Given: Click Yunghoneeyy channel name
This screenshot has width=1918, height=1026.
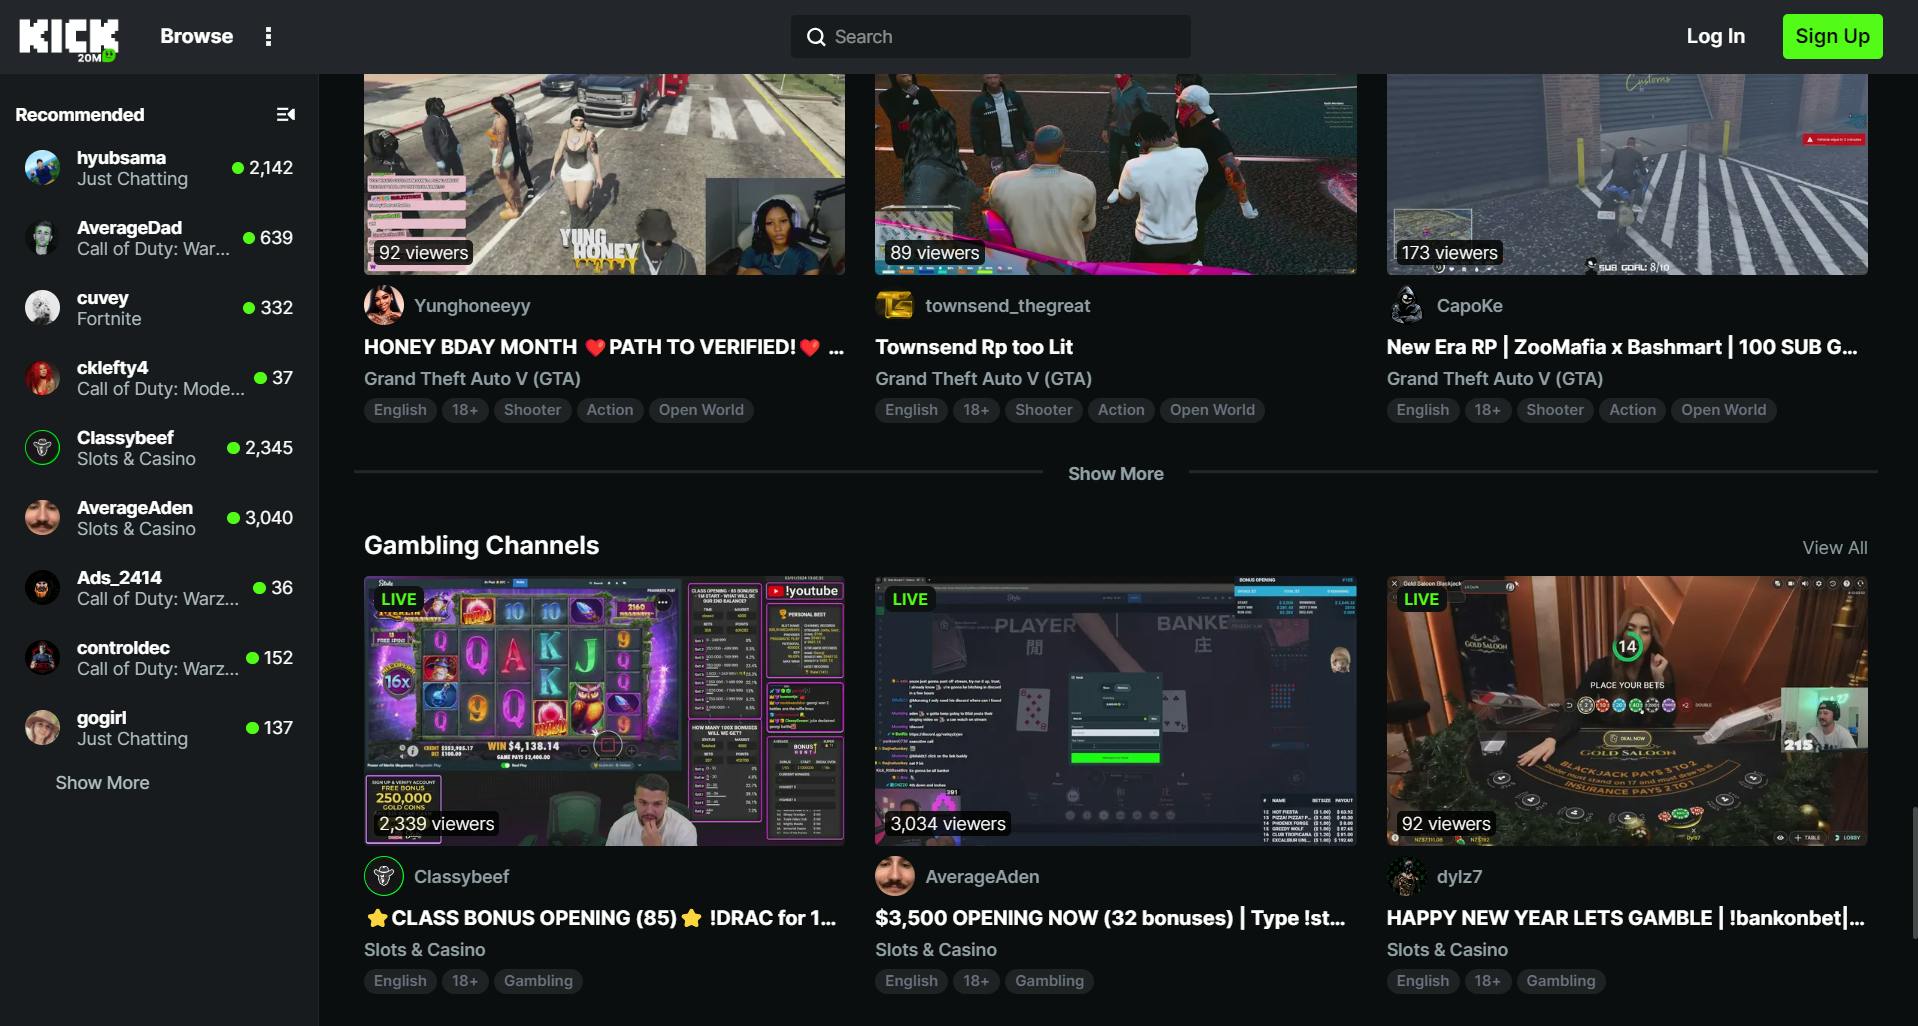Looking at the screenshot, I should point(472,306).
